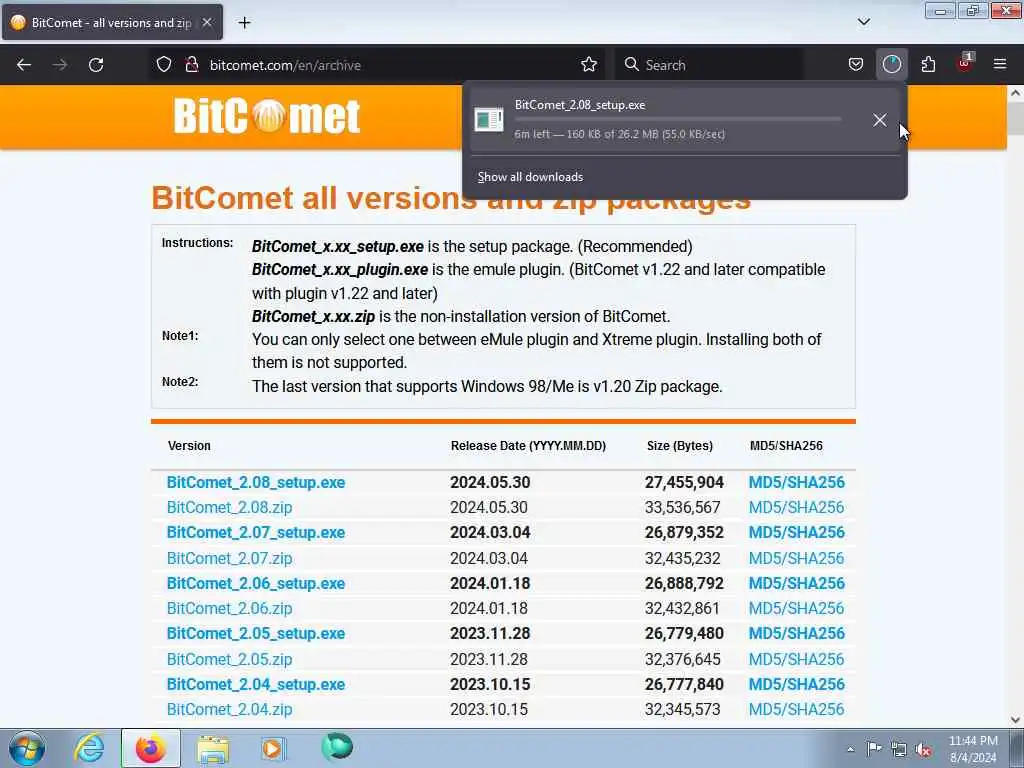Click Show all downloads

tap(530, 177)
